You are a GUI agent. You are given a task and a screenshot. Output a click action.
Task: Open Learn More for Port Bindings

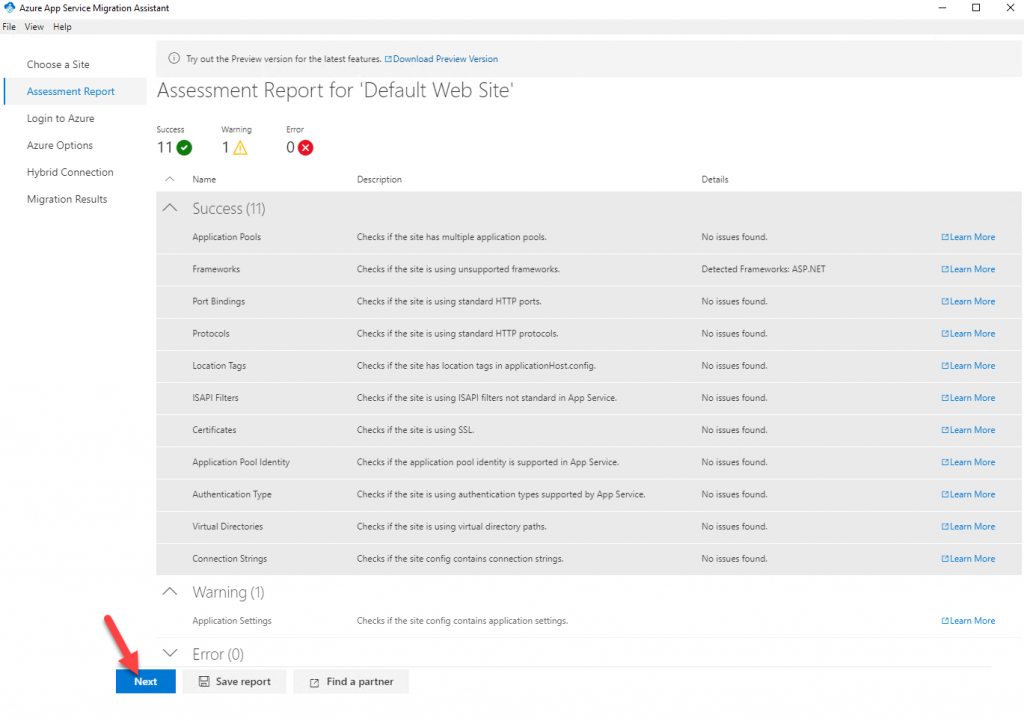coord(968,301)
